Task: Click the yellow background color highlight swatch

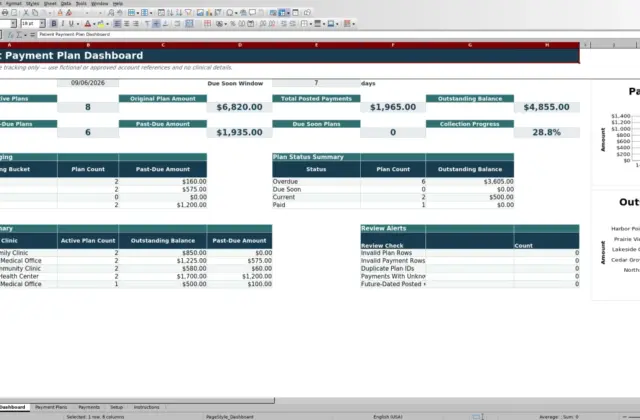Action: pyautogui.click(x=100, y=24)
